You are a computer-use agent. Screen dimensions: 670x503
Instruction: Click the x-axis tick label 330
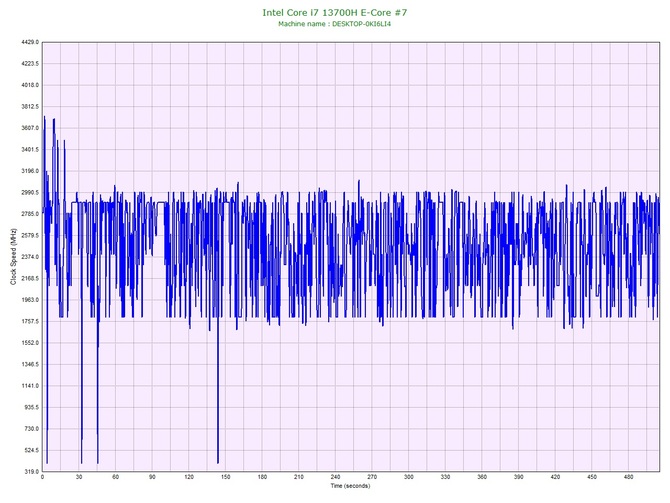click(445, 477)
